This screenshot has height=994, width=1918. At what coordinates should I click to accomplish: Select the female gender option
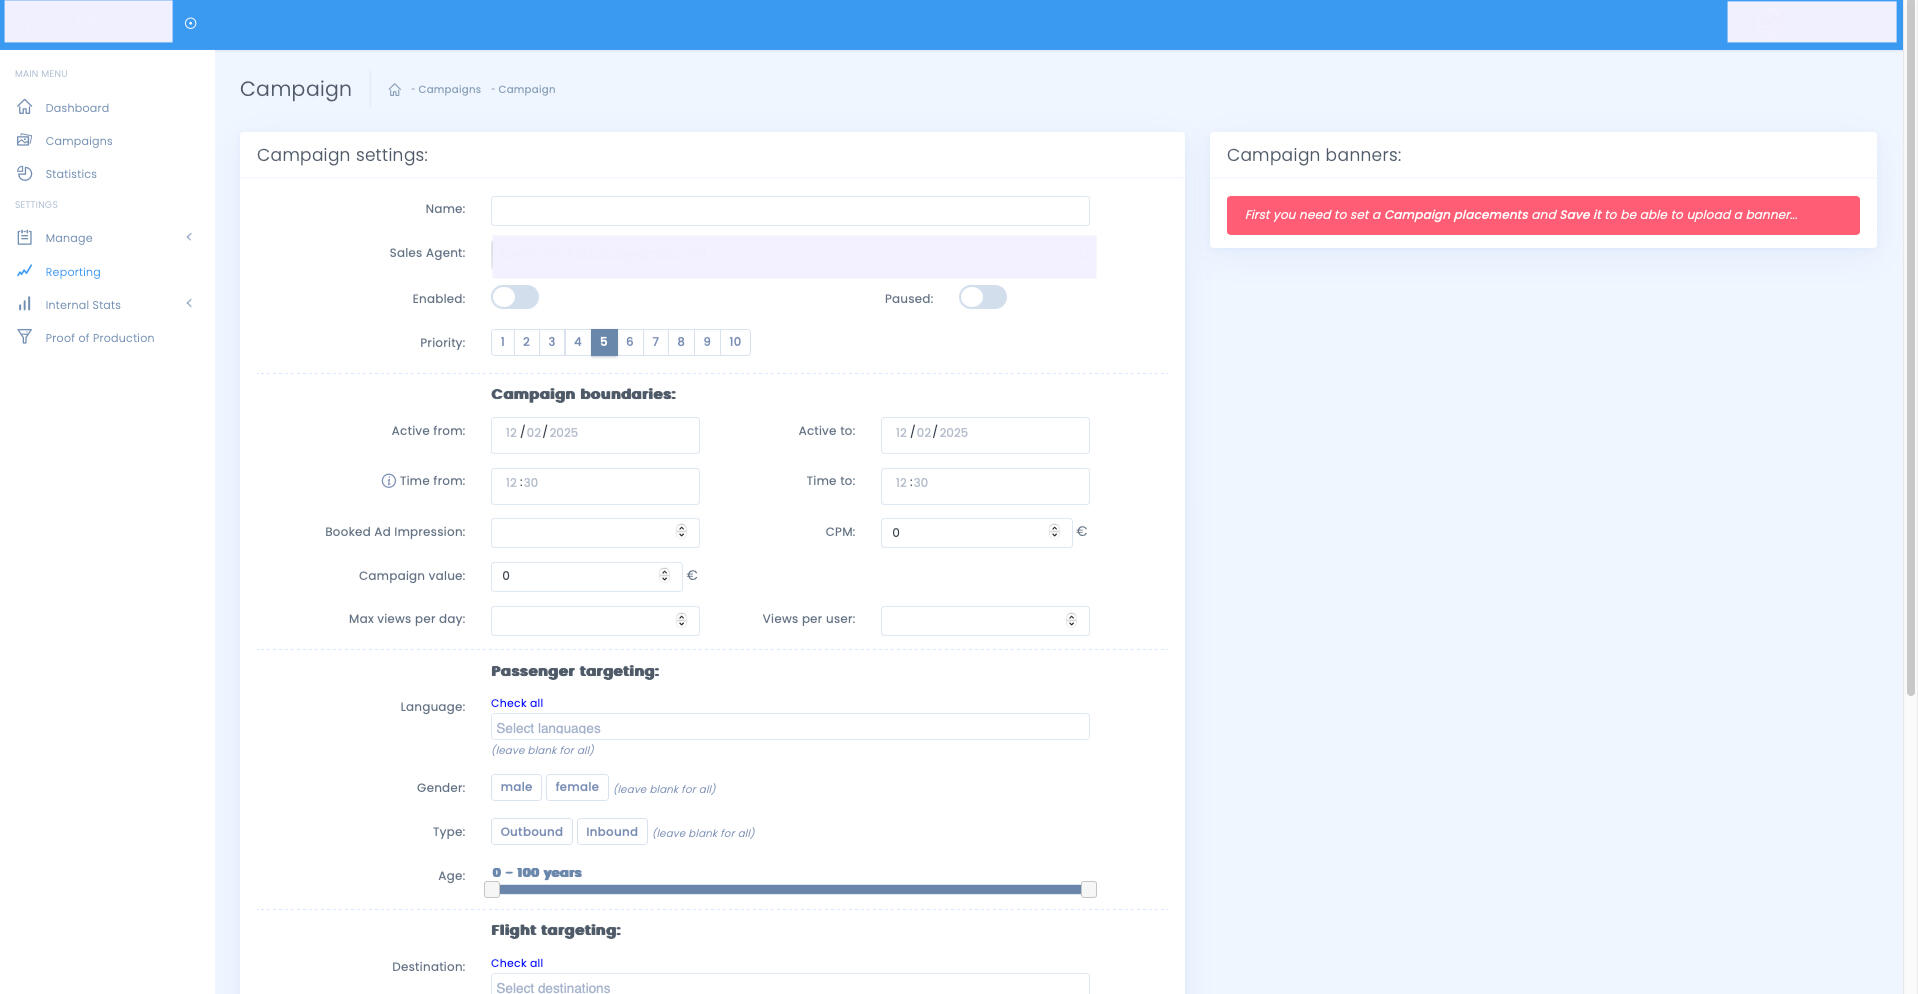(577, 788)
